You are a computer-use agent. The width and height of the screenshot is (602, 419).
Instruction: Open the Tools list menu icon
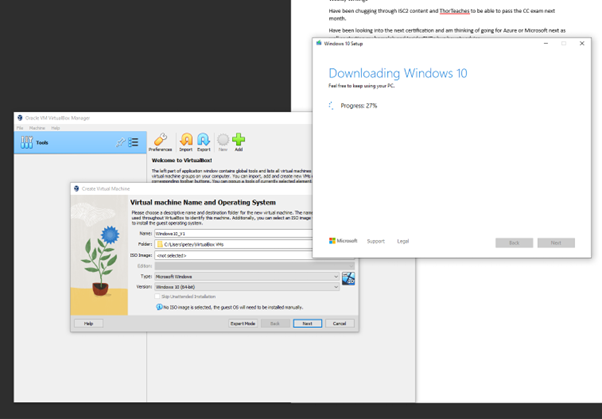coord(133,142)
